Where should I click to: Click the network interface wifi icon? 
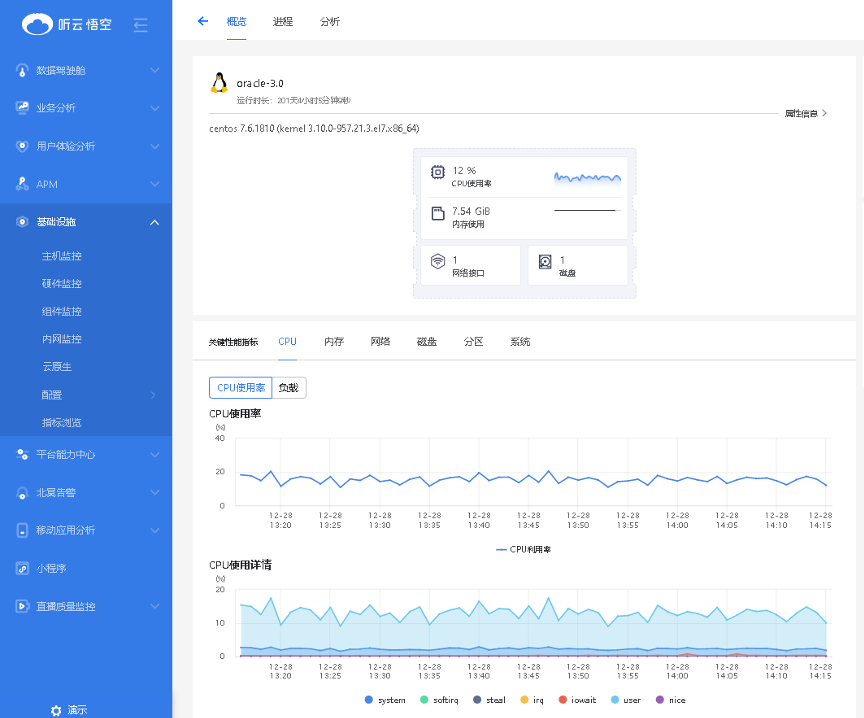pyautogui.click(x=437, y=262)
